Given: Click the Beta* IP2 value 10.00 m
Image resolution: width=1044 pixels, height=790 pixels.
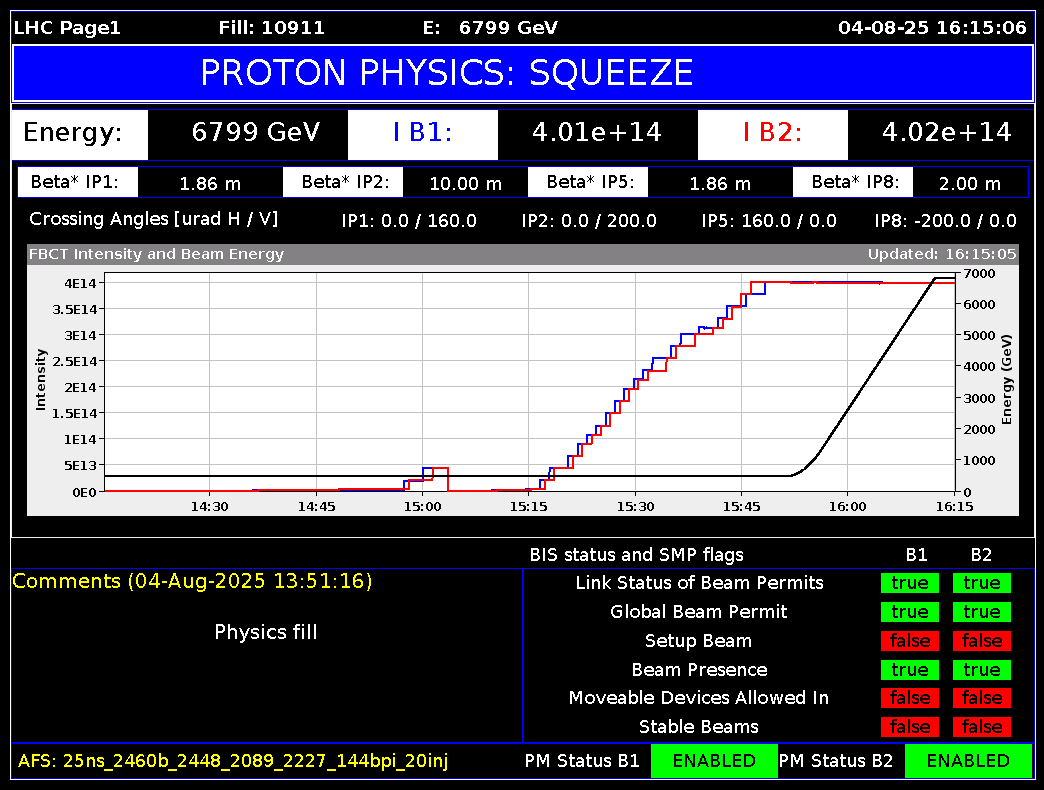Looking at the screenshot, I should pyautogui.click(x=465, y=184).
